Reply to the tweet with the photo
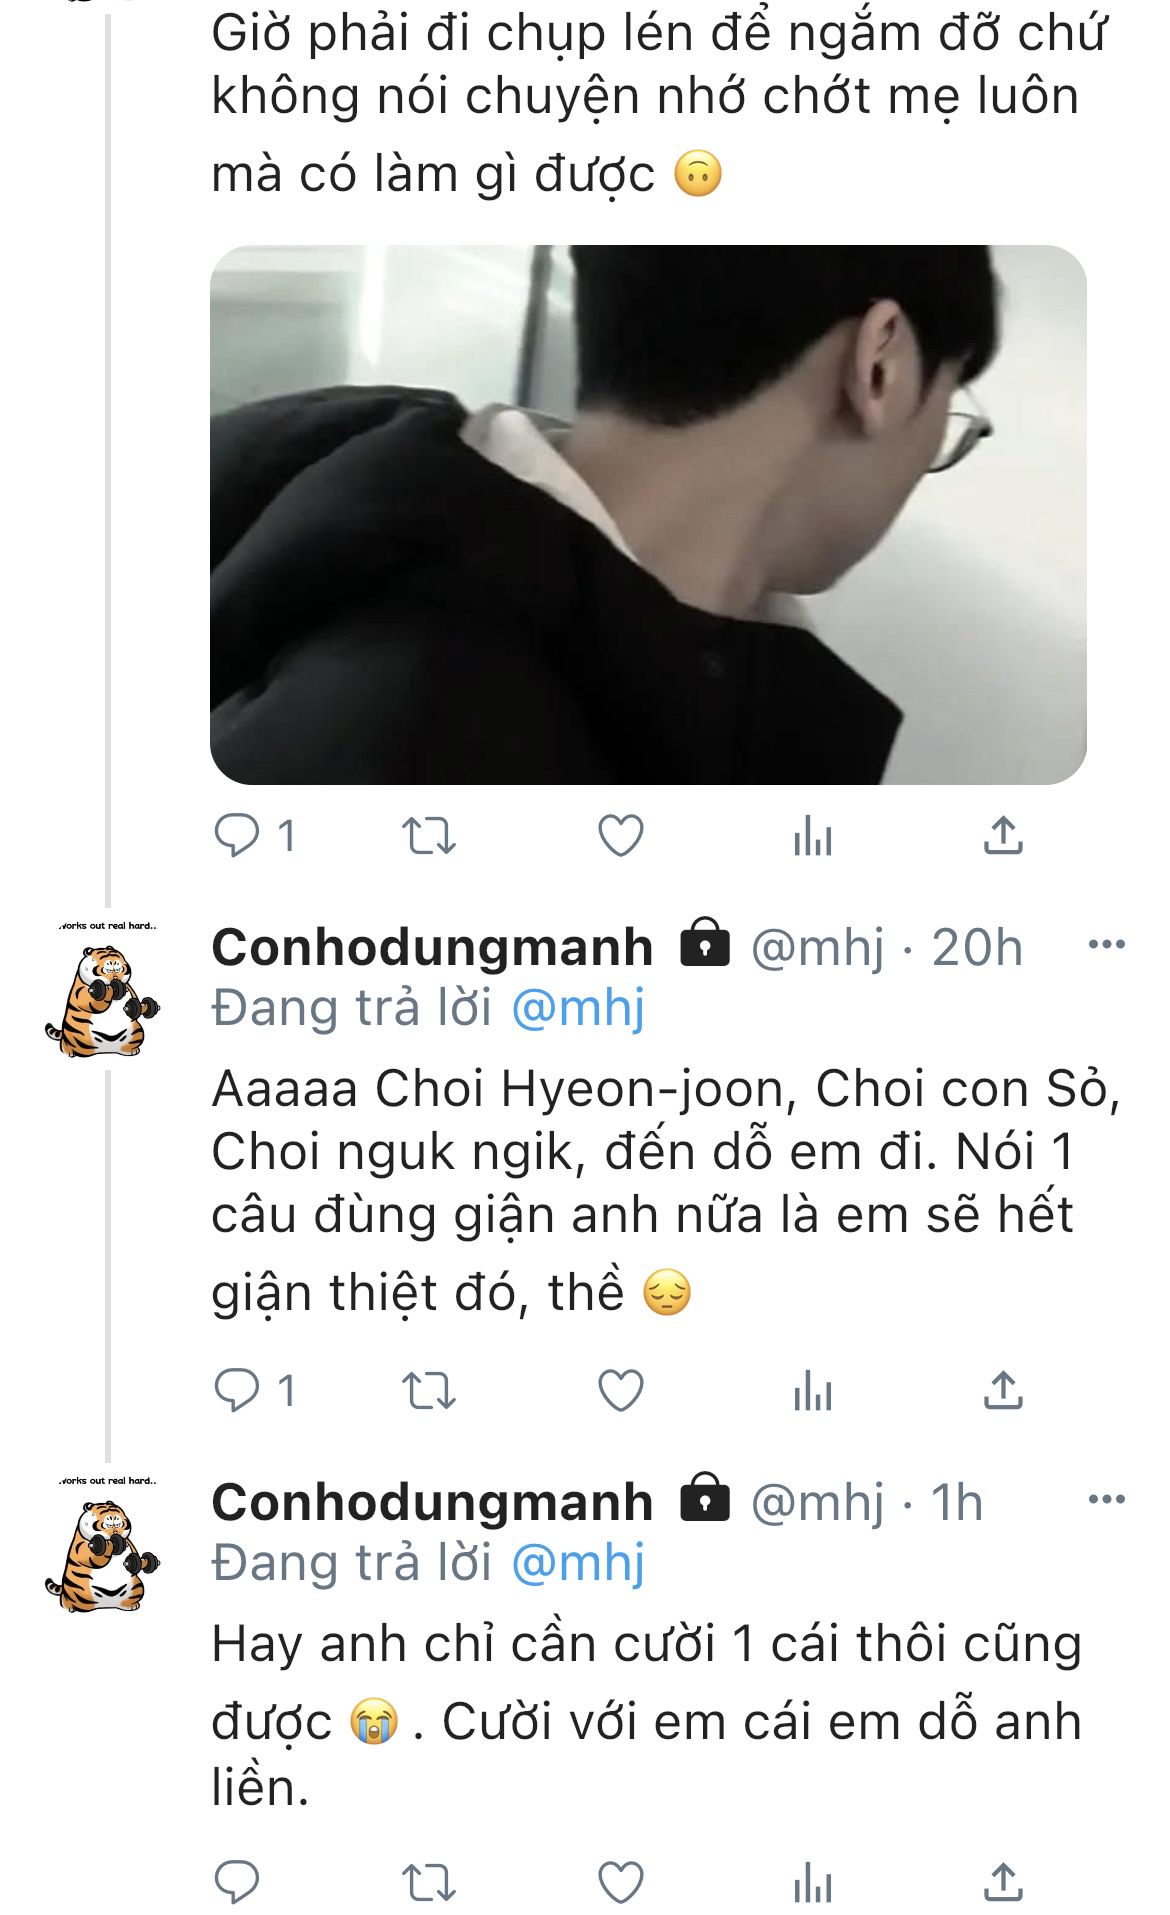Viewport: 1170px width, 1915px height. coord(238,835)
